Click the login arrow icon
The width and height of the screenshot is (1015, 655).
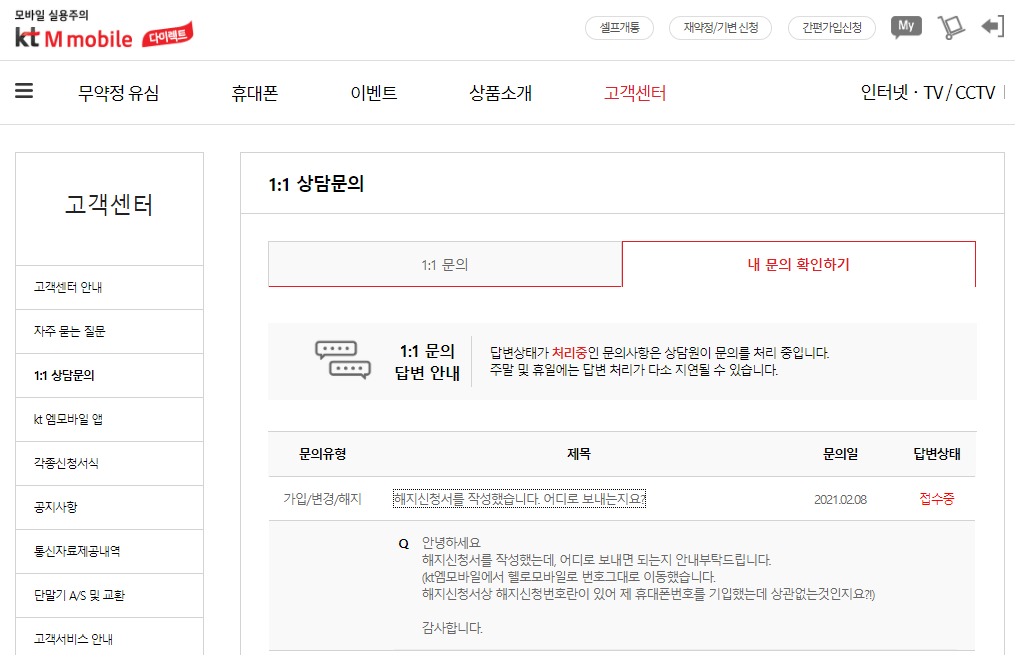click(x=992, y=27)
